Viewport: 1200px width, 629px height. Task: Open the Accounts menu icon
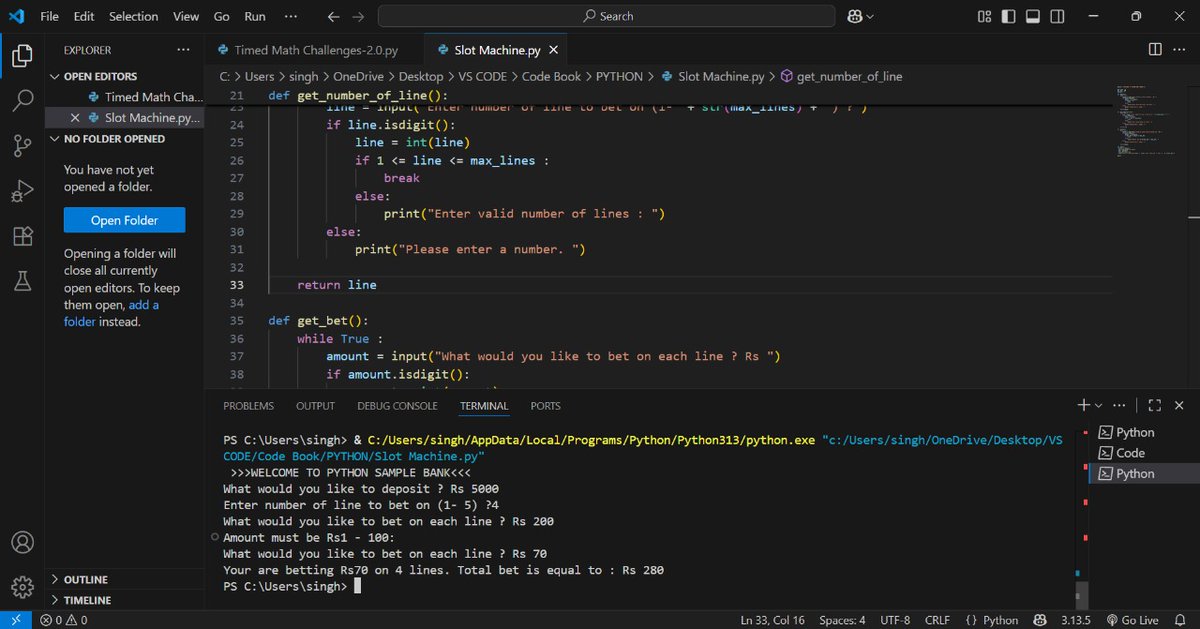(22, 542)
